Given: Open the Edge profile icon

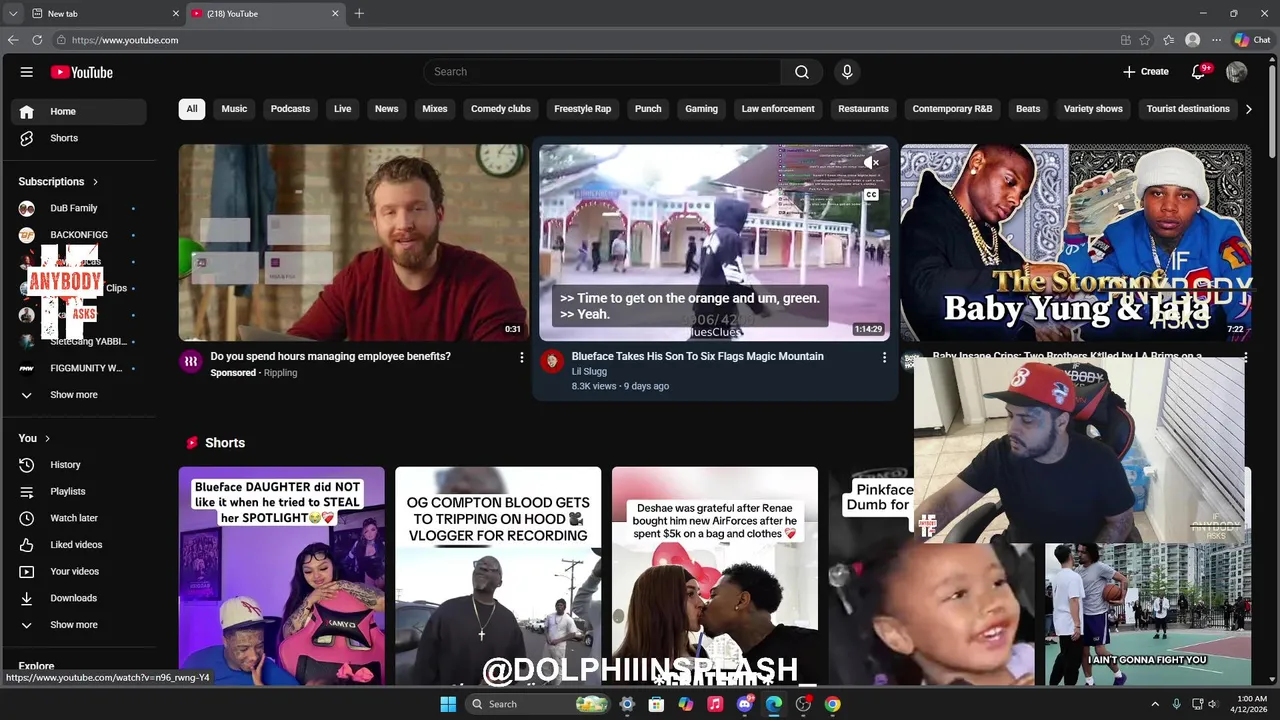Looking at the screenshot, I should [1192, 40].
